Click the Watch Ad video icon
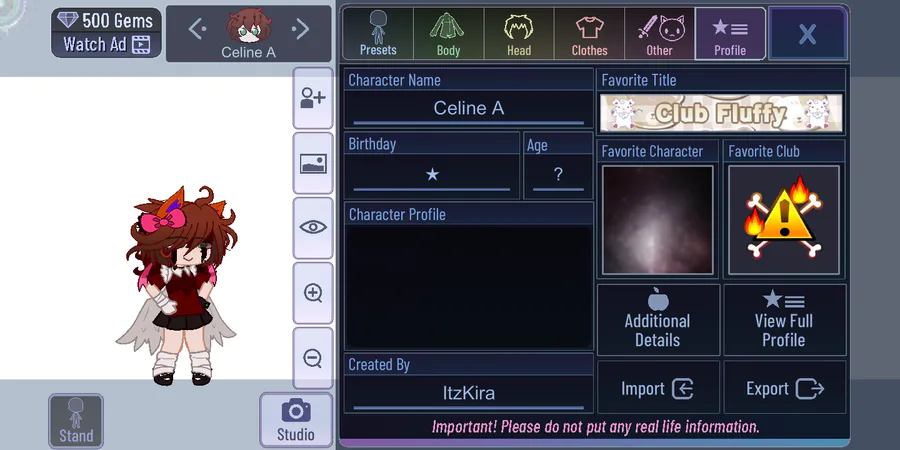 coord(141,44)
